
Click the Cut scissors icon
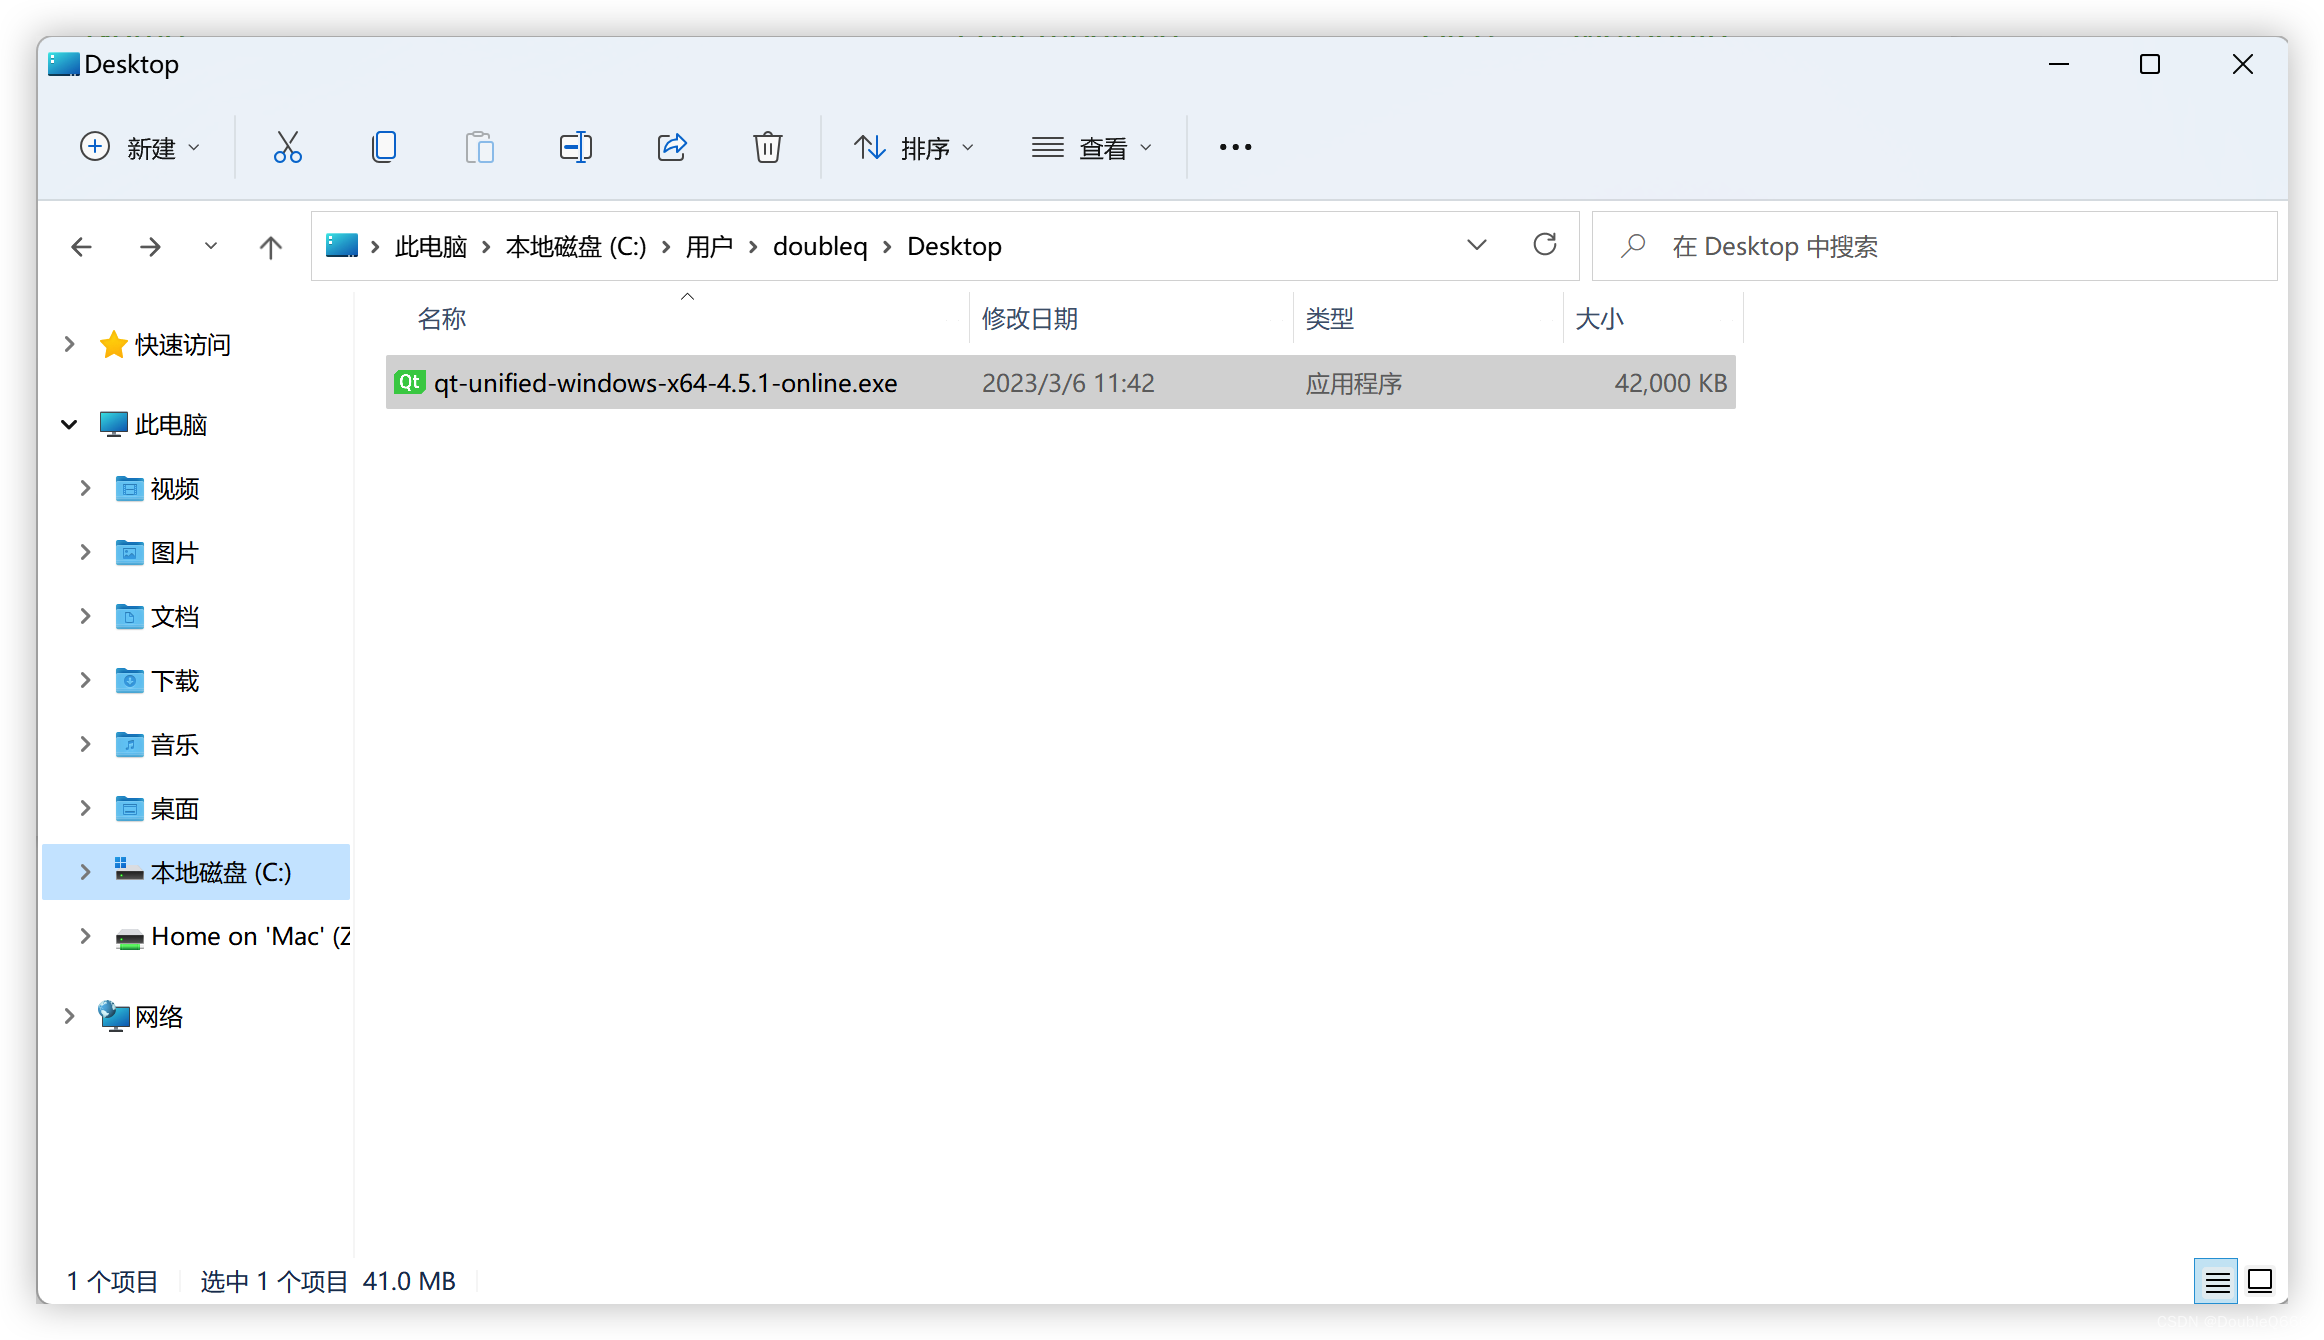pyautogui.click(x=288, y=147)
